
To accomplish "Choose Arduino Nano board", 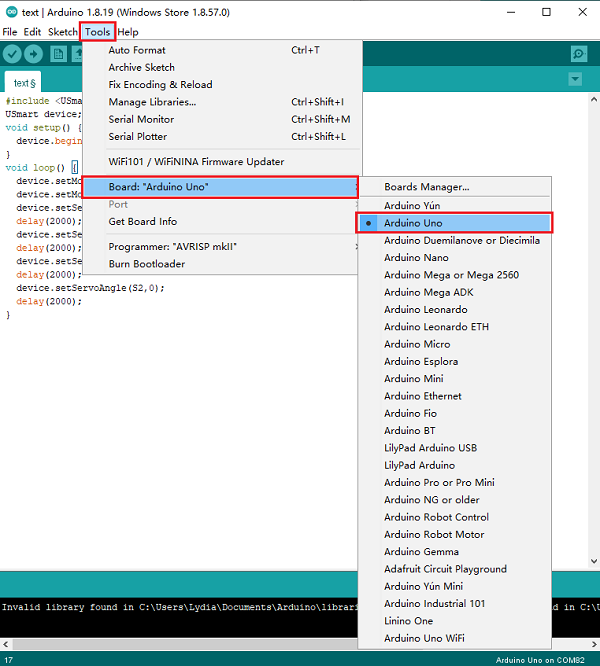I will [454, 258].
